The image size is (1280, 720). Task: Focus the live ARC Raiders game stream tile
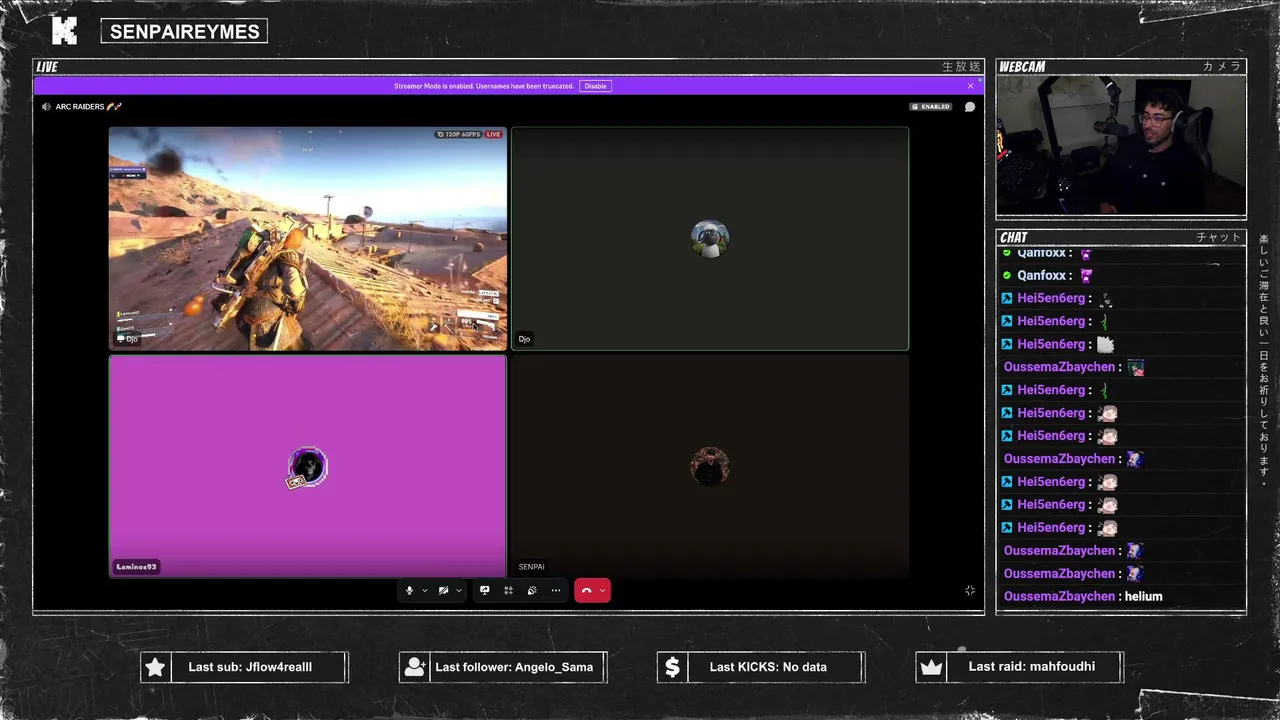308,238
